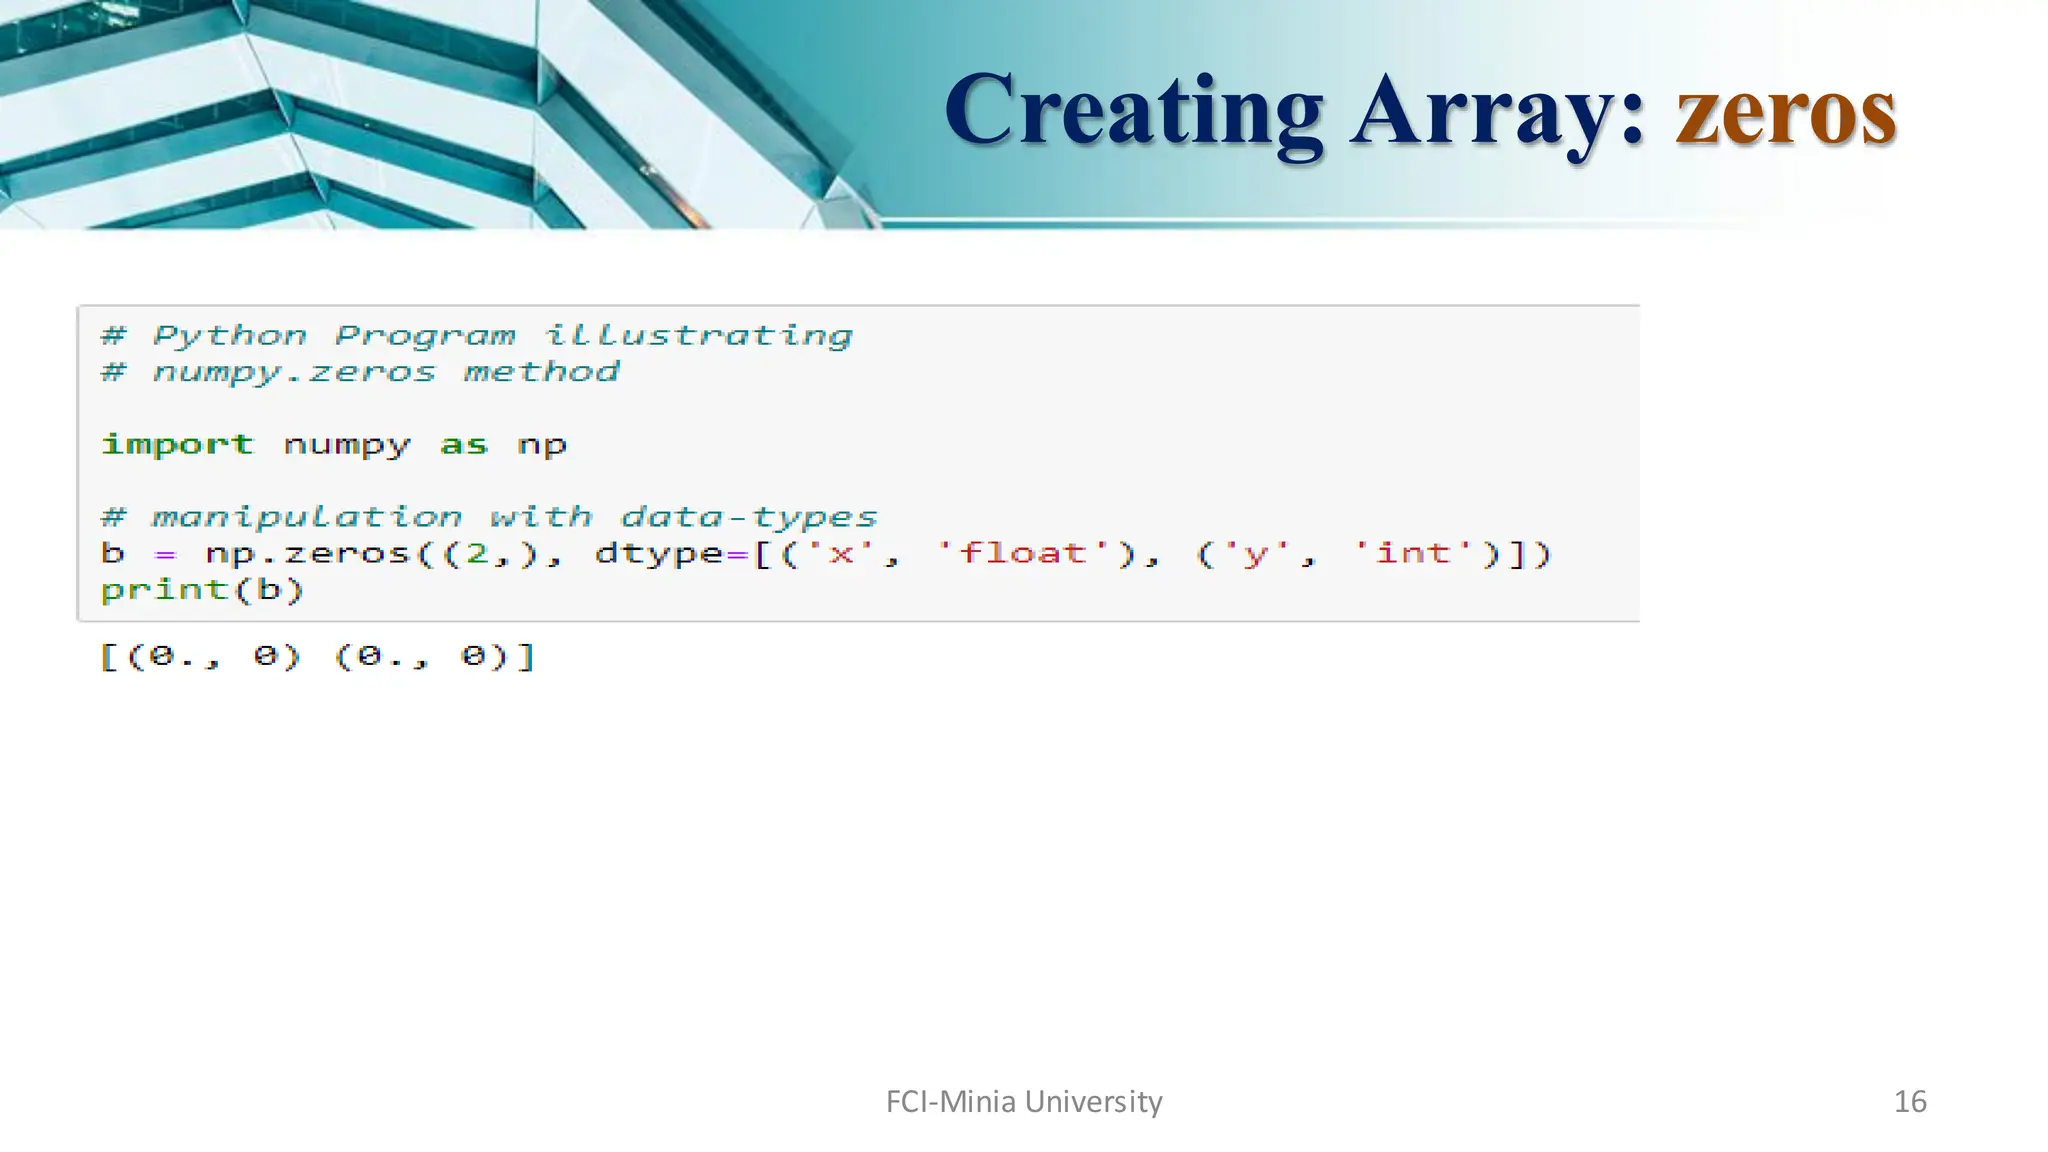The height and width of the screenshot is (1152, 2048).
Task: Click the building photo in the header
Action: click(440, 114)
